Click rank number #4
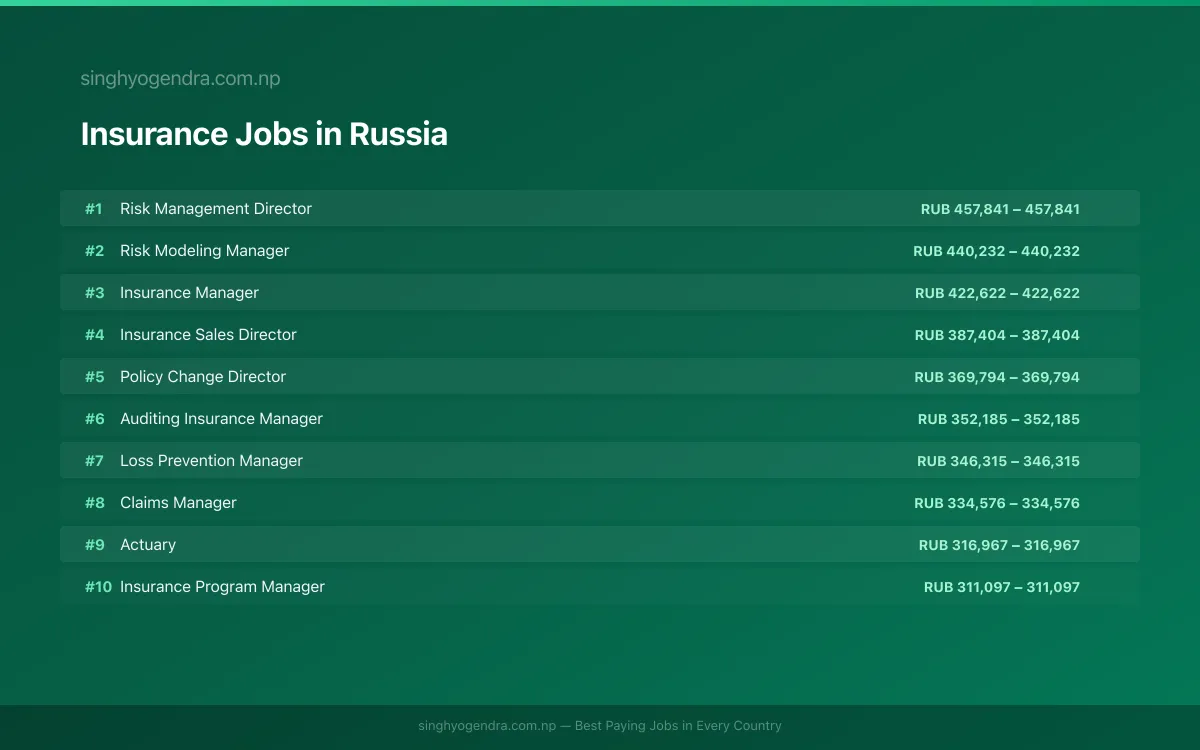Image resolution: width=1200 pixels, height=750 pixels. [x=94, y=335]
